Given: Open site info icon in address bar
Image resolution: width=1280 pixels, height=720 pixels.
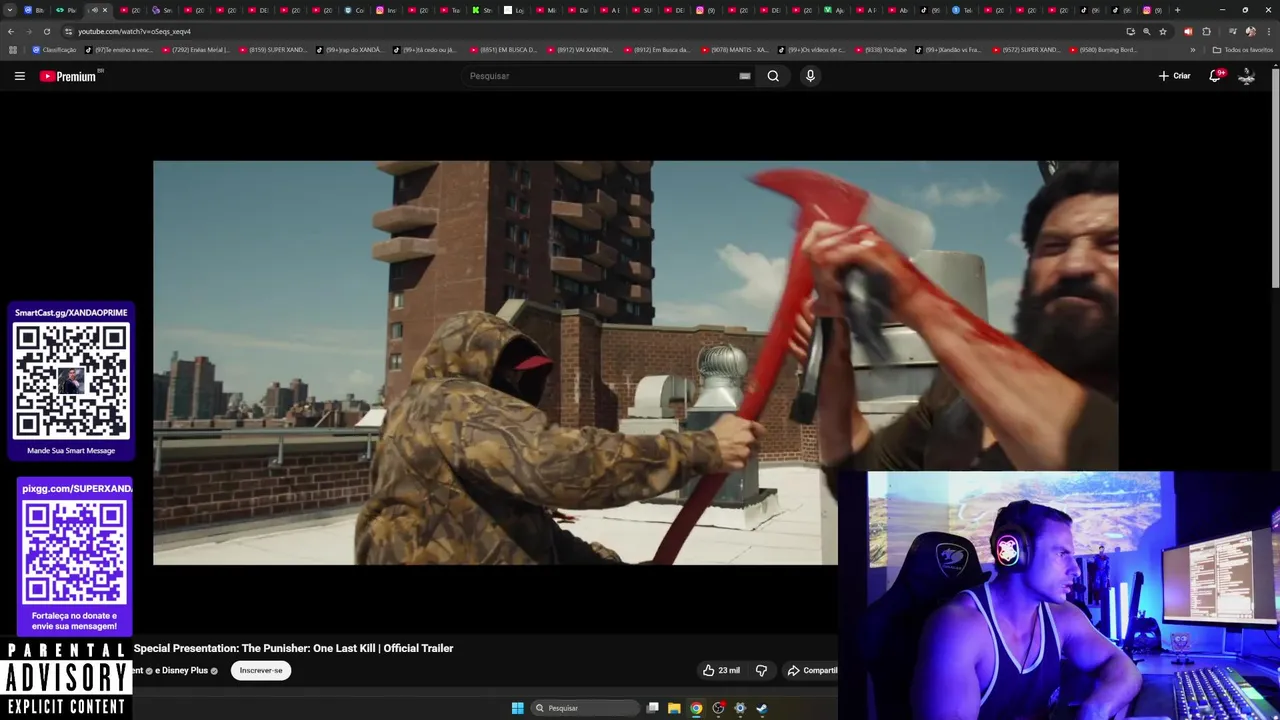Looking at the screenshot, I should pos(68,31).
